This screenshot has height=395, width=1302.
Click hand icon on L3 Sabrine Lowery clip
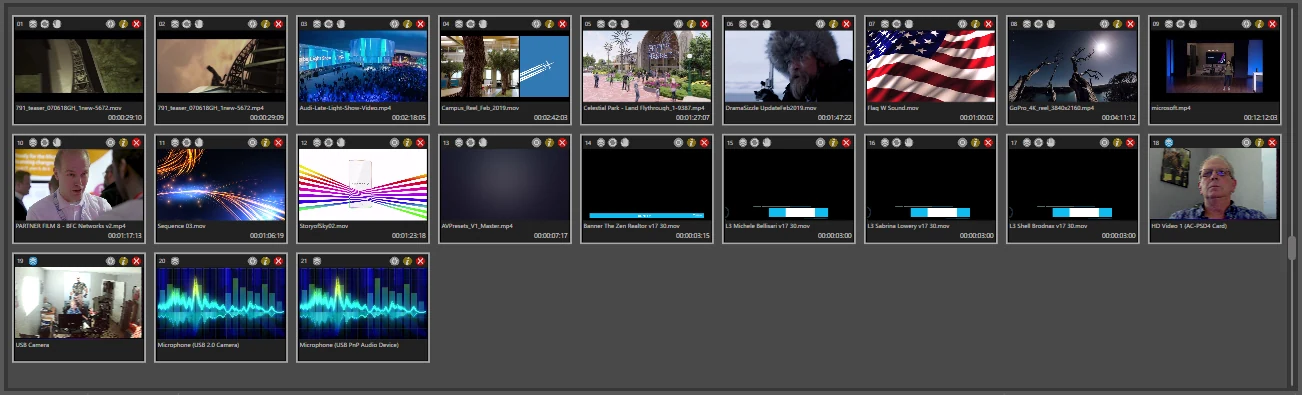click(x=909, y=143)
